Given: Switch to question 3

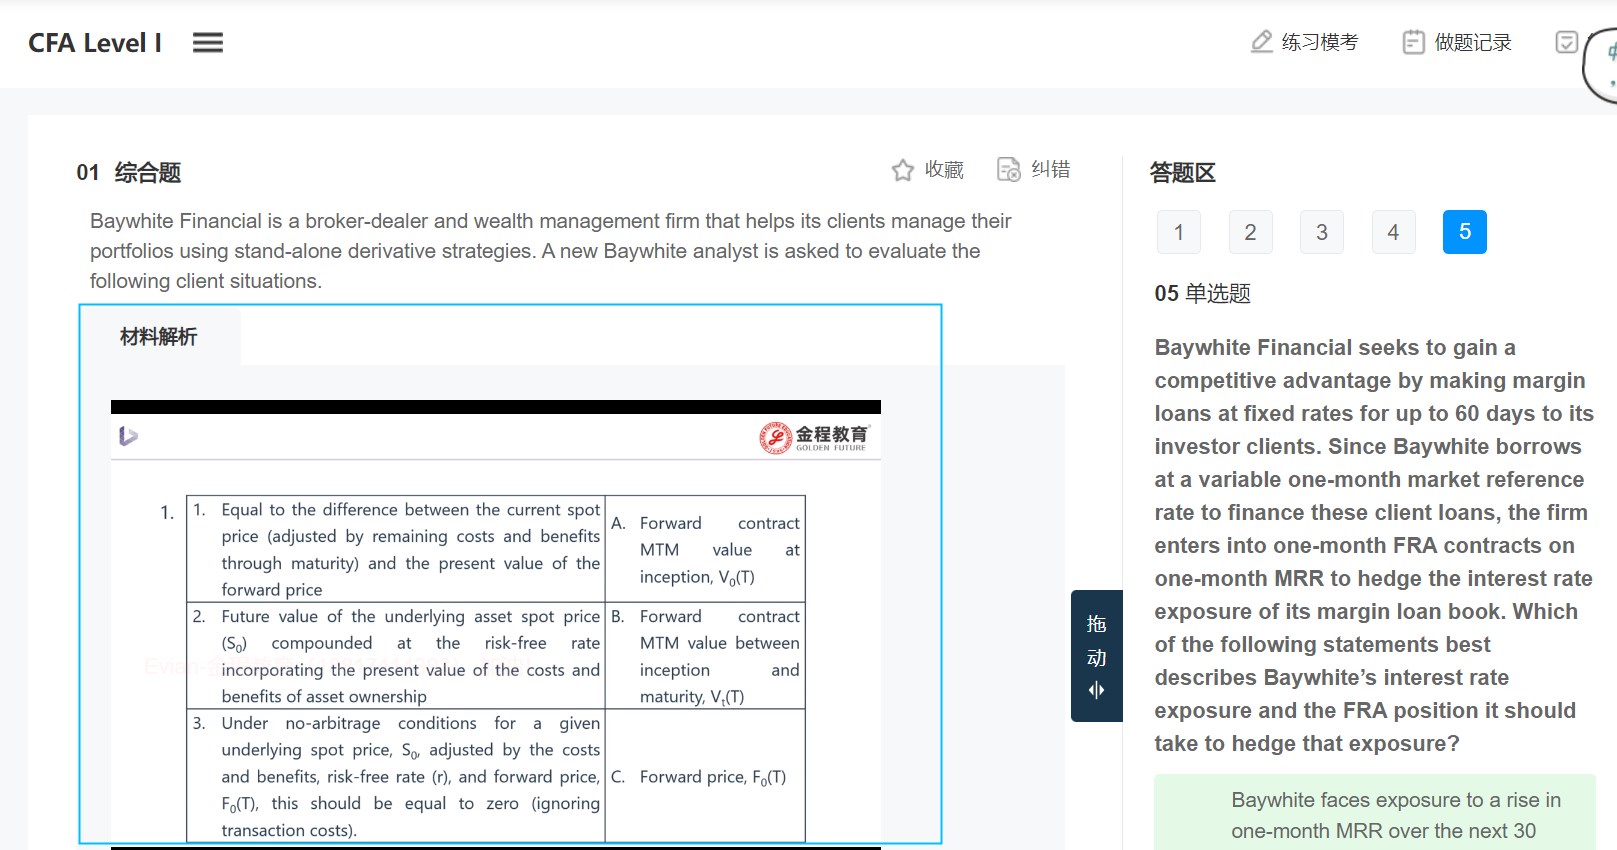Looking at the screenshot, I should pos(1322,232).
